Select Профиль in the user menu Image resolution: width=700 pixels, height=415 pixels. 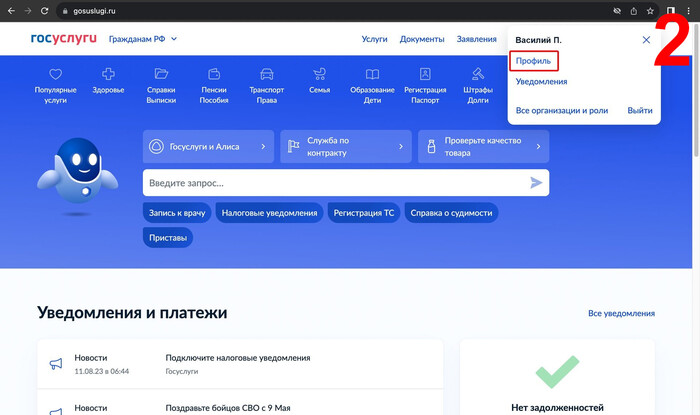(x=532, y=61)
